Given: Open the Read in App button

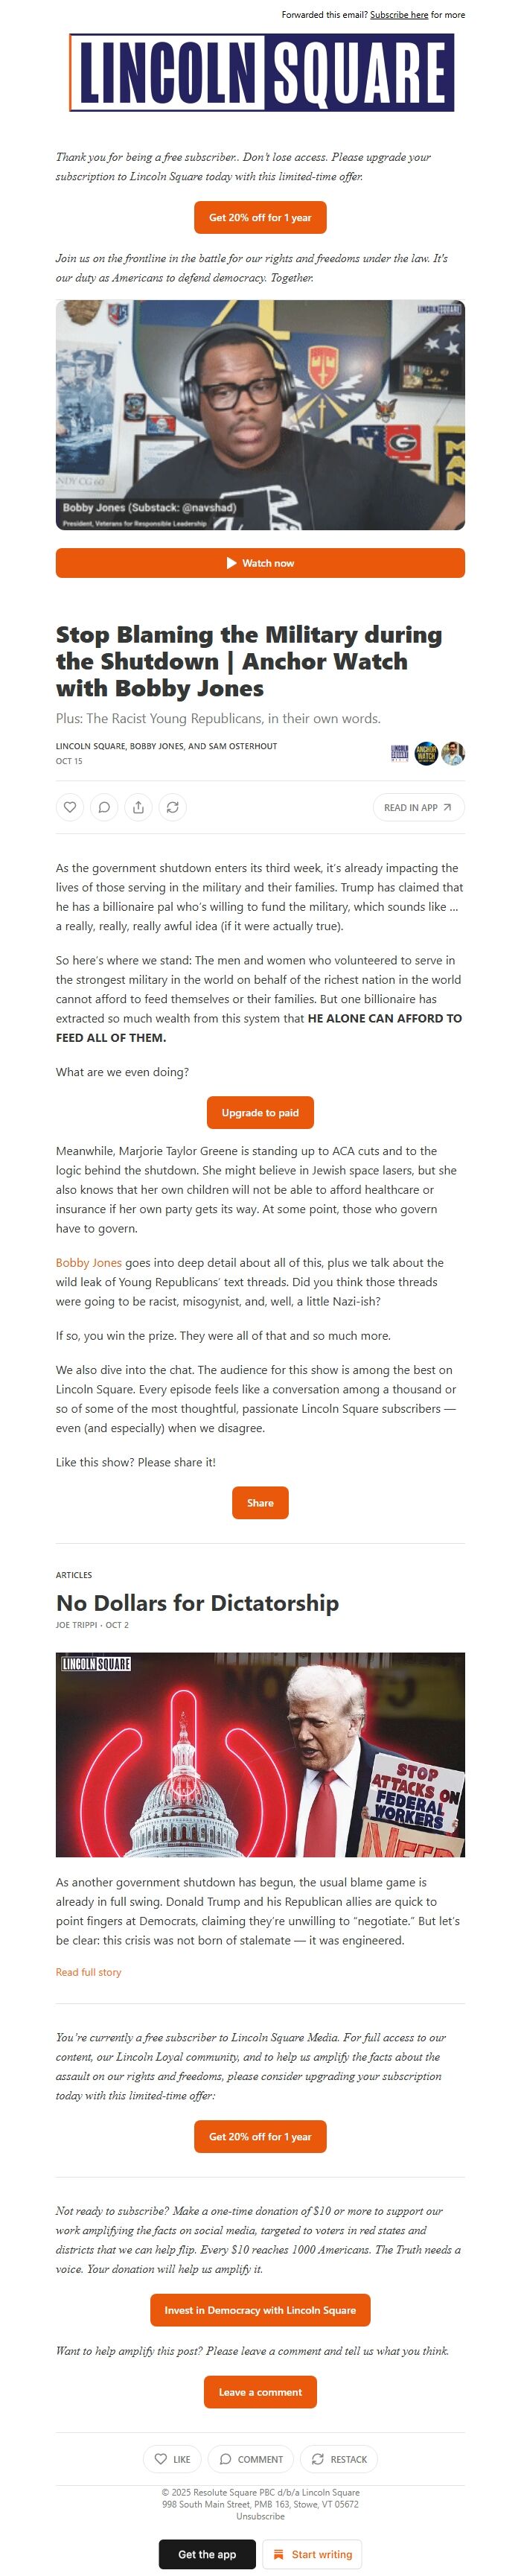Looking at the screenshot, I should click(x=418, y=807).
